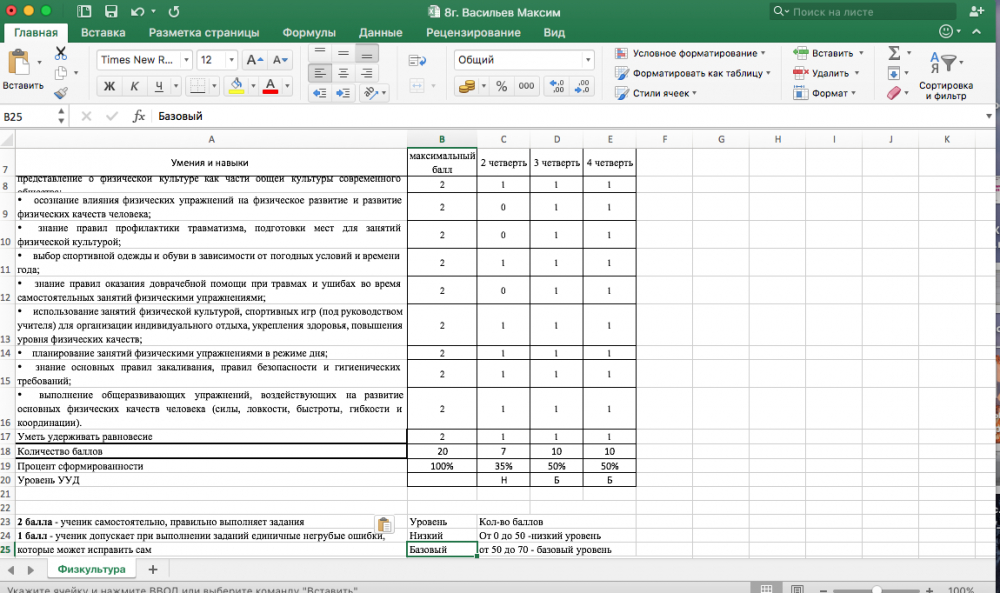Expand Форматировать как таблицу menu
This screenshot has width=1000, height=593.
[693, 73]
